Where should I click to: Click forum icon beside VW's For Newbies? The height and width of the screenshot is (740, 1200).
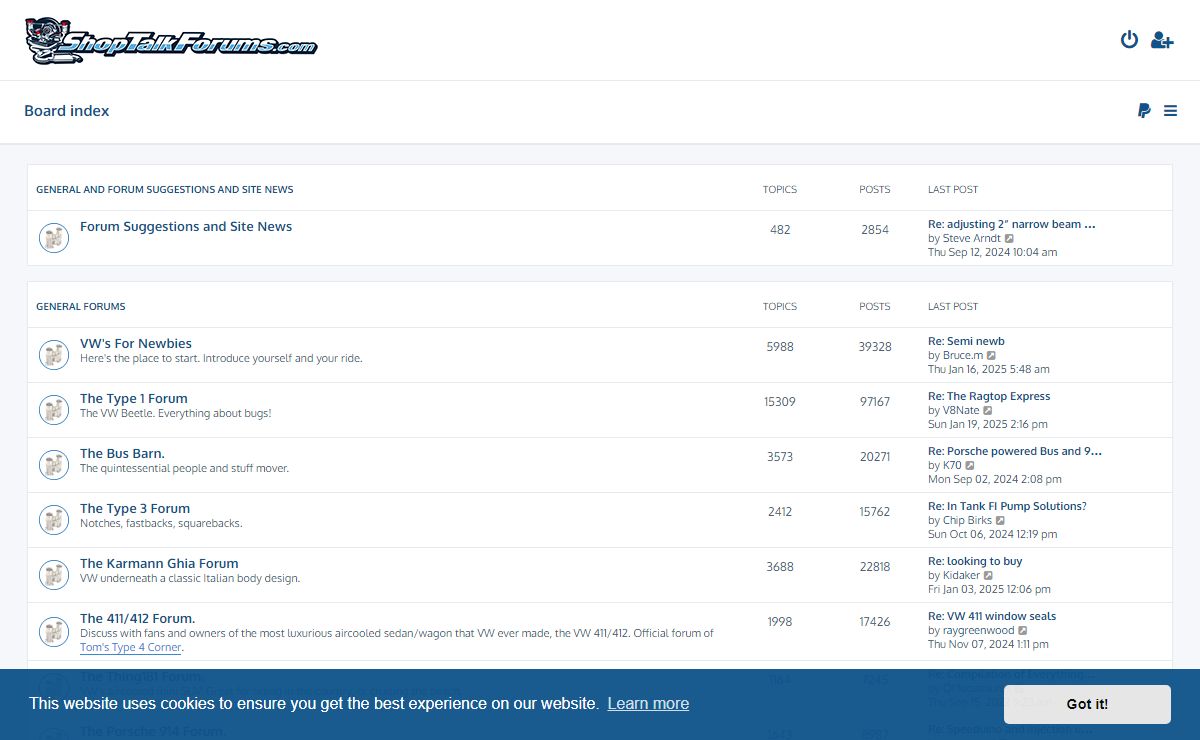tap(54, 355)
